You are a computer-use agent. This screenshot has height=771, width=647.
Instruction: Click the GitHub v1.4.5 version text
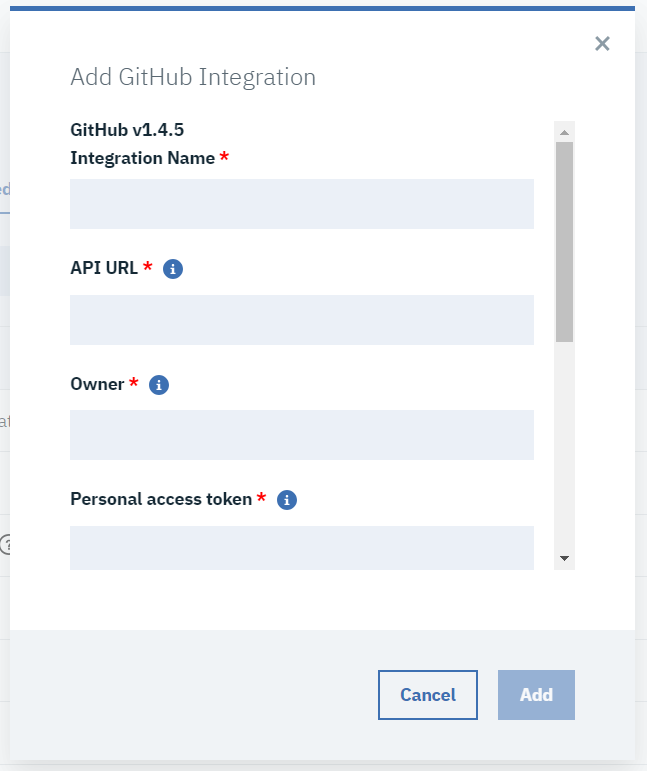pyautogui.click(x=127, y=130)
